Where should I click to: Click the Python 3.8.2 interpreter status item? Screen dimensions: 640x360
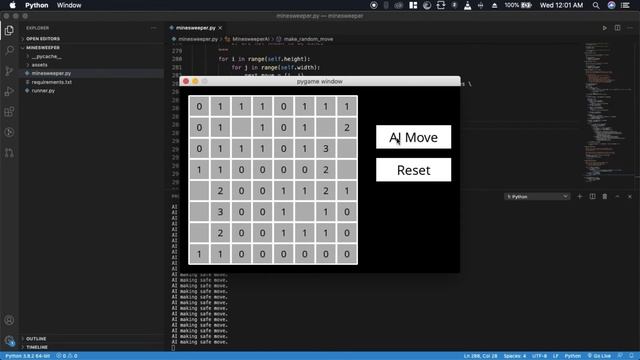pos(27,356)
